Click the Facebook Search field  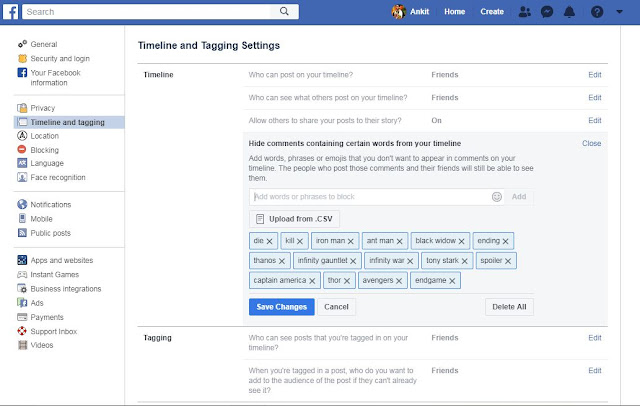[x=146, y=12]
